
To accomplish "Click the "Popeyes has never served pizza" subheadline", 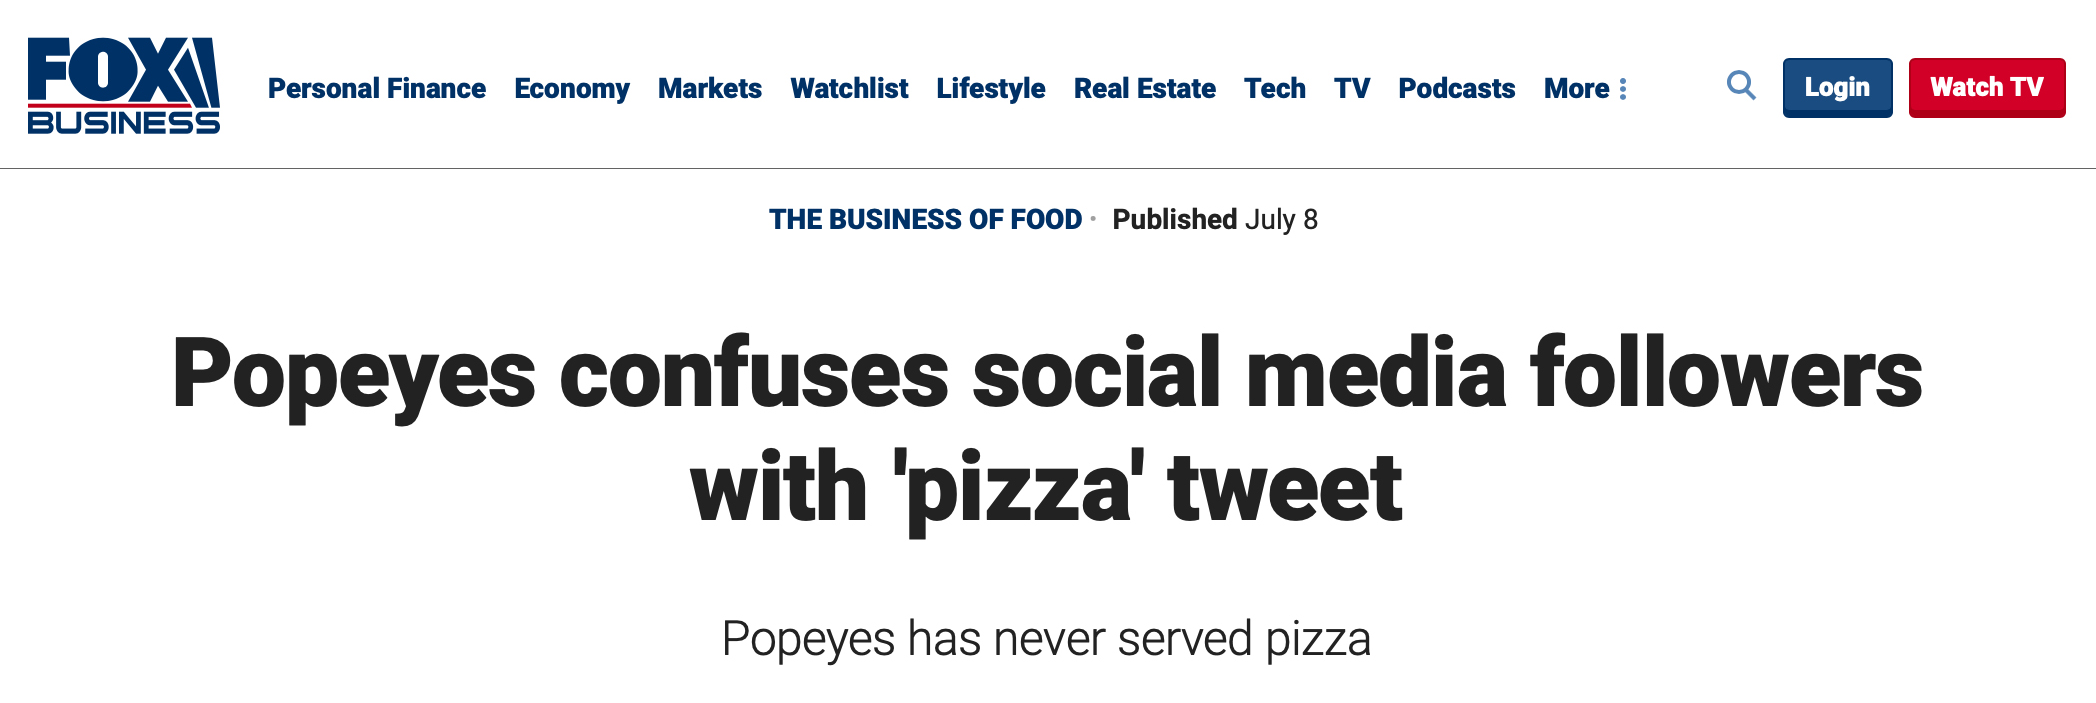I will coord(1047,638).
